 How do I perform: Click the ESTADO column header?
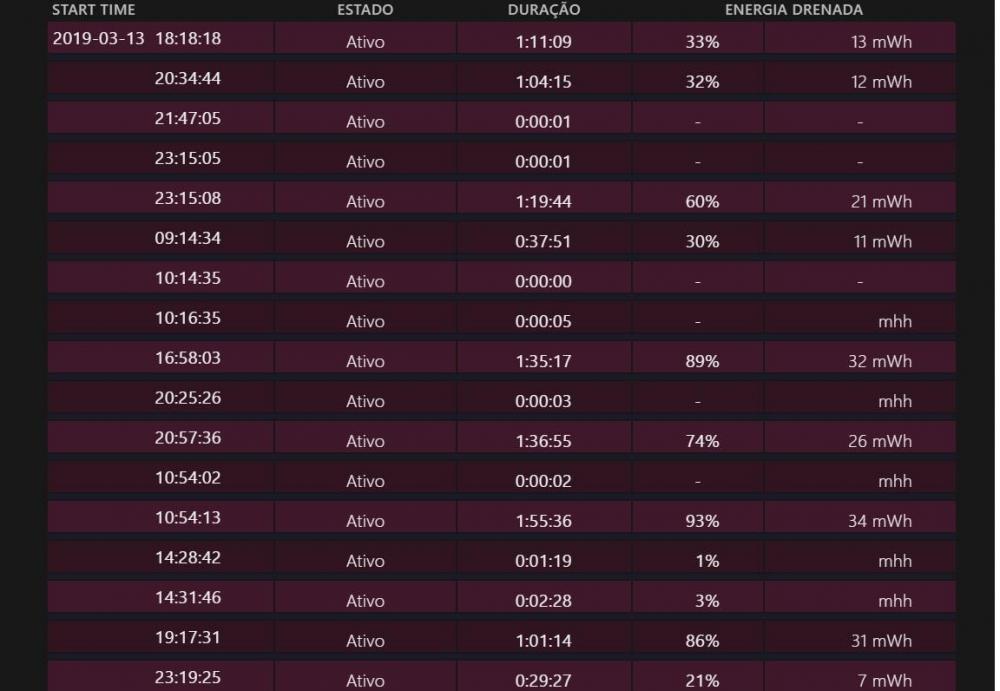(x=365, y=10)
